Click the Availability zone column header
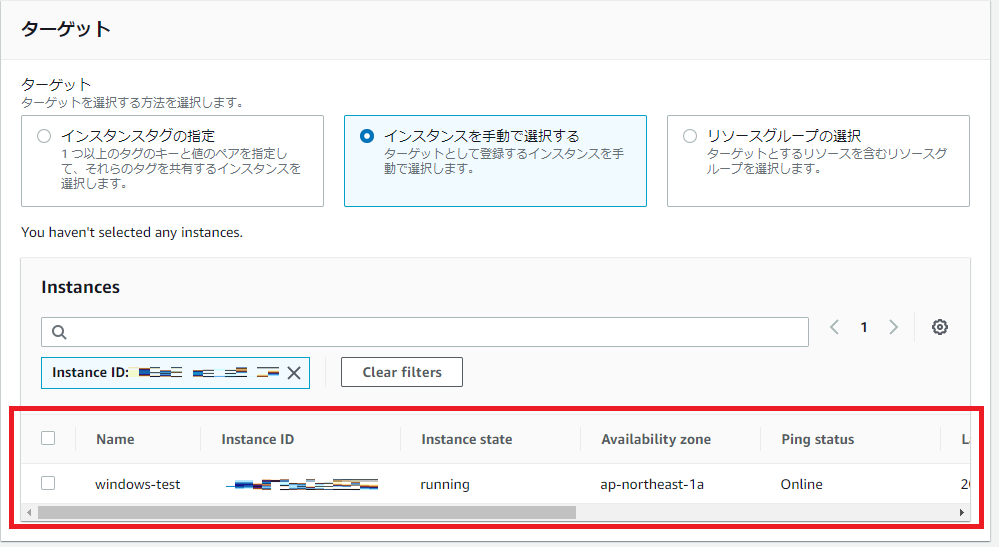Image resolution: width=999 pixels, height=547 pixels. pos(656,439)
